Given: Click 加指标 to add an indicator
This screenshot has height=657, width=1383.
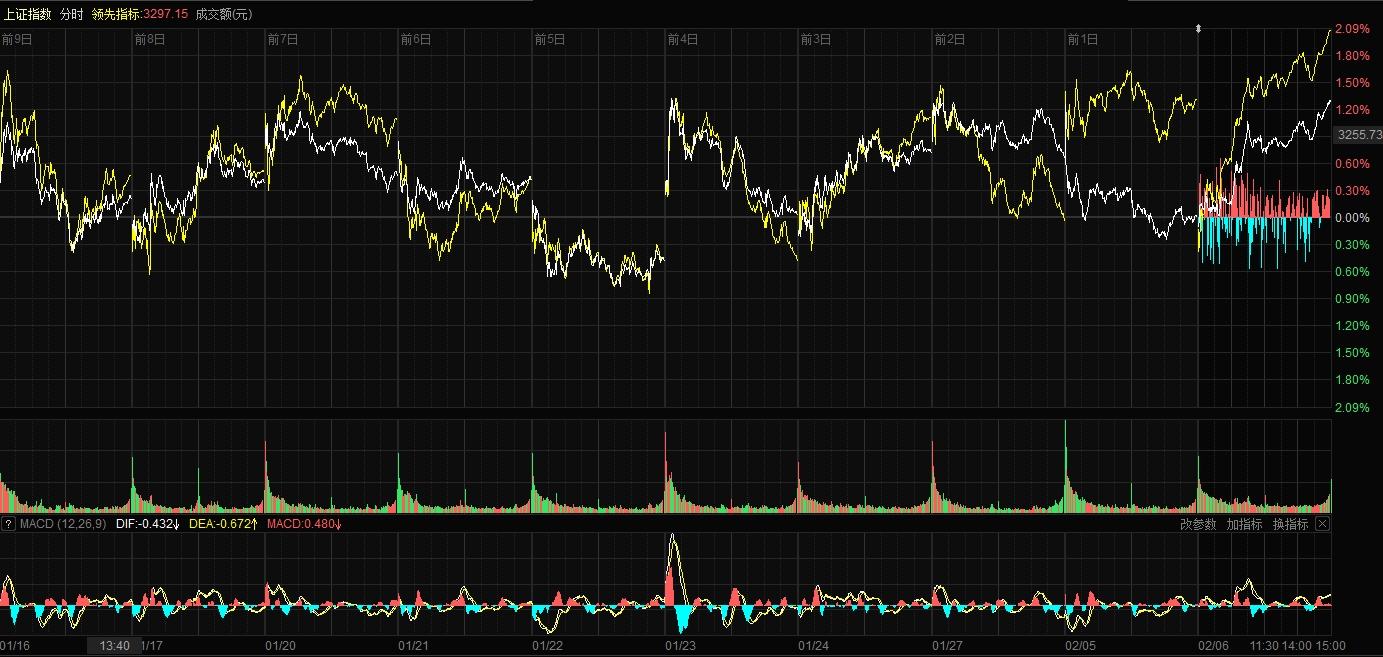Looking at the screenshot, I should (1245, 524).
